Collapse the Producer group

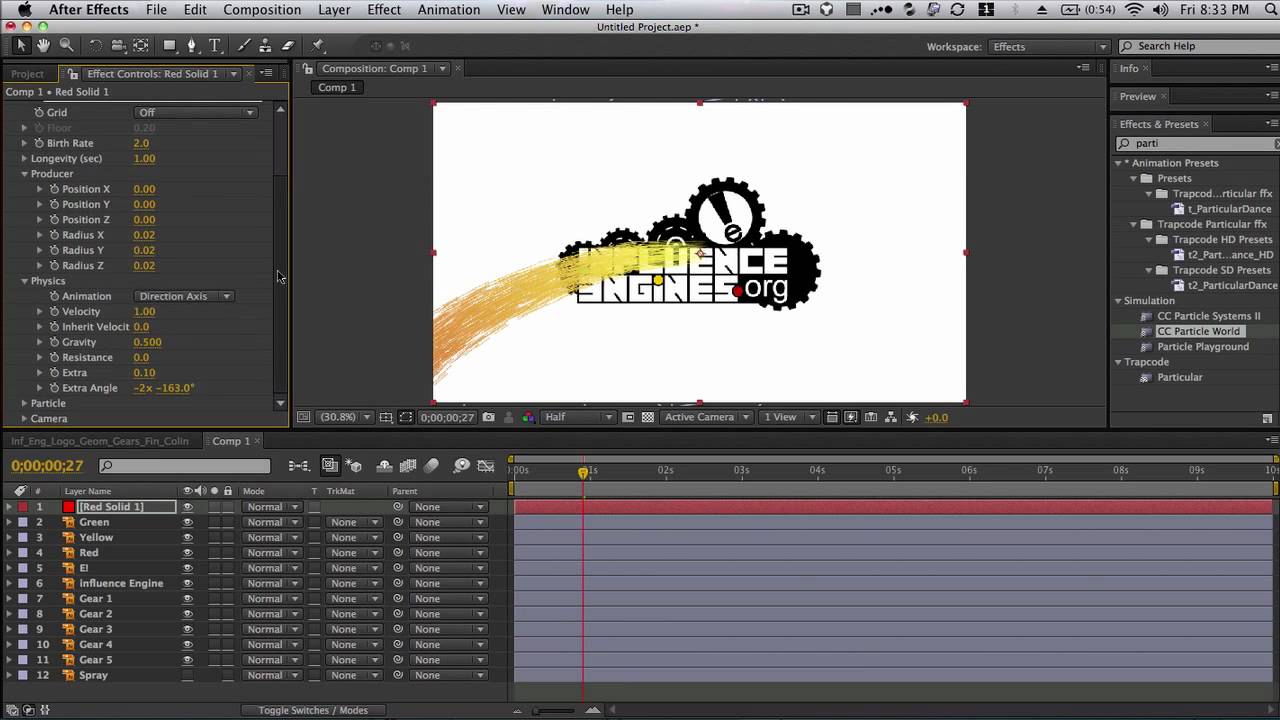tap(24, 174)
